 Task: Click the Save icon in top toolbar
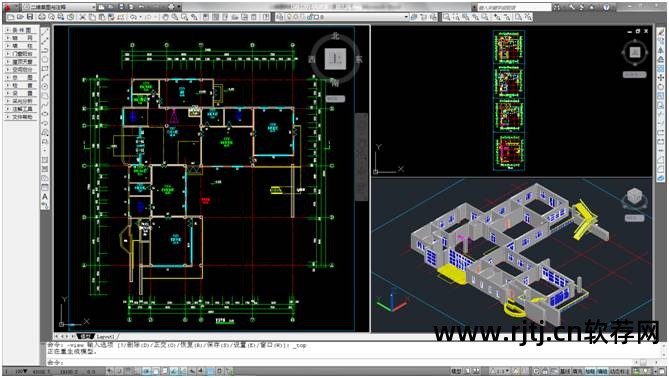[x=30, y=17]
